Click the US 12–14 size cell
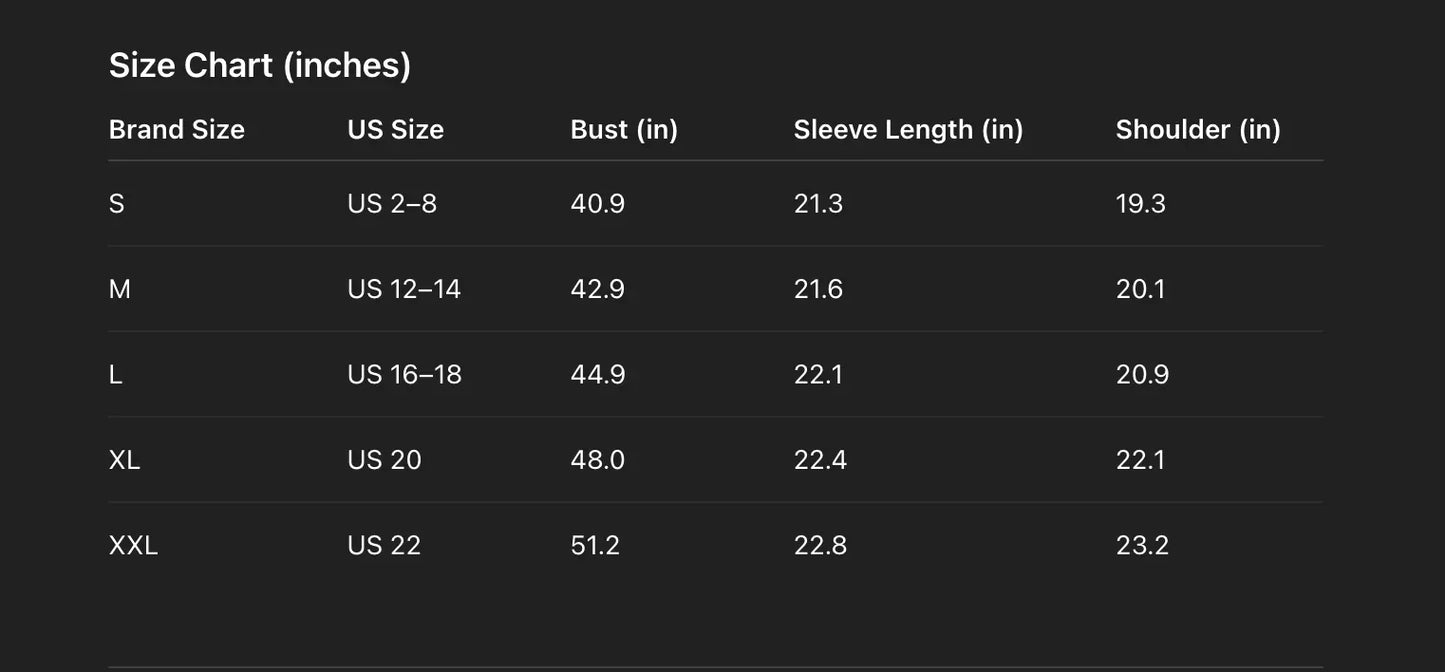1445x672 pixels. 404,289
